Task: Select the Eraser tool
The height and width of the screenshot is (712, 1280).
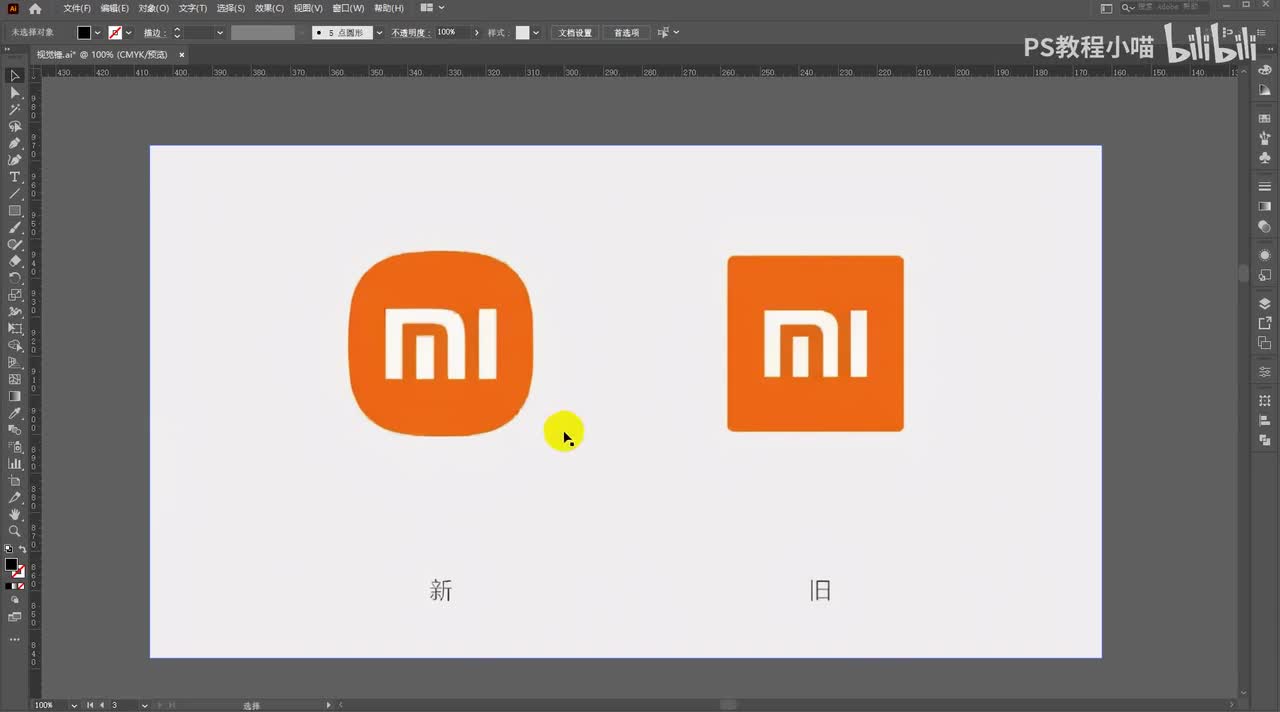Action: [15, 261]
